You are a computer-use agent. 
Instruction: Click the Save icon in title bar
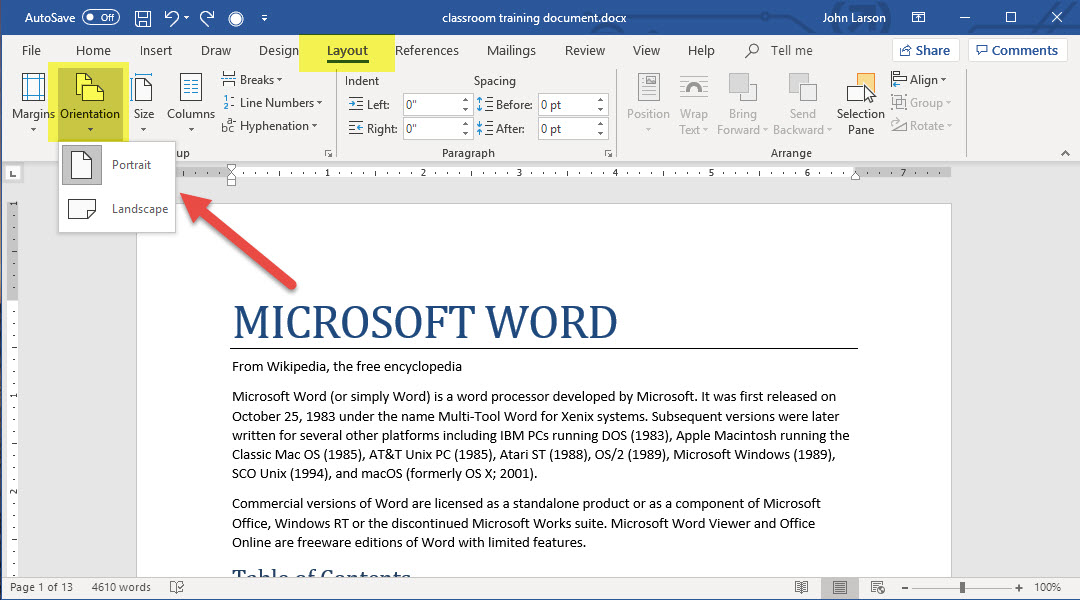pos(142,18)
